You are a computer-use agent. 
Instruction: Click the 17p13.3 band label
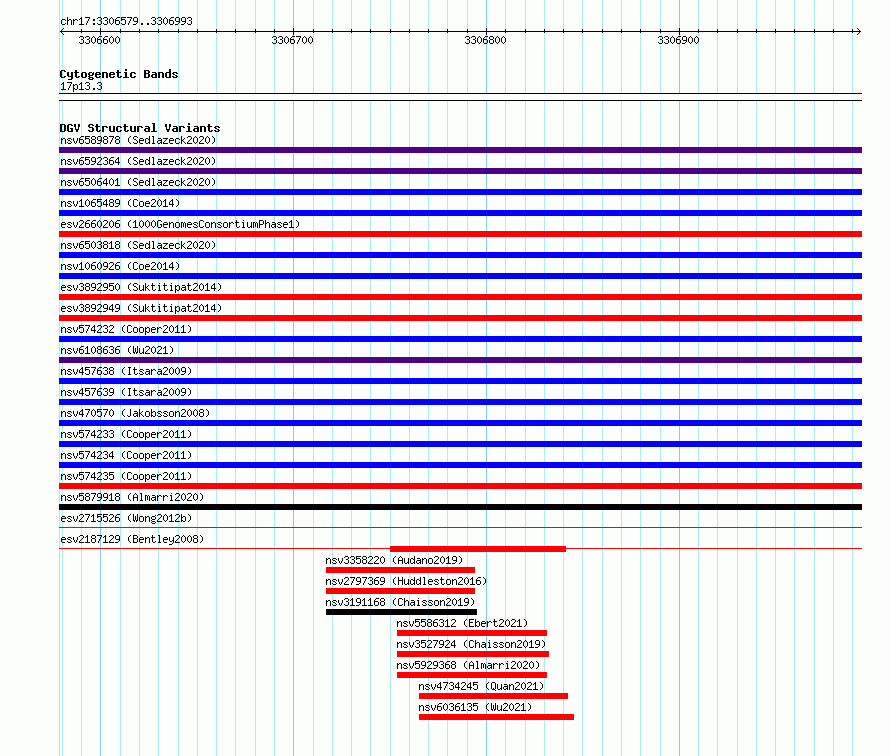[x=81, y=86]
